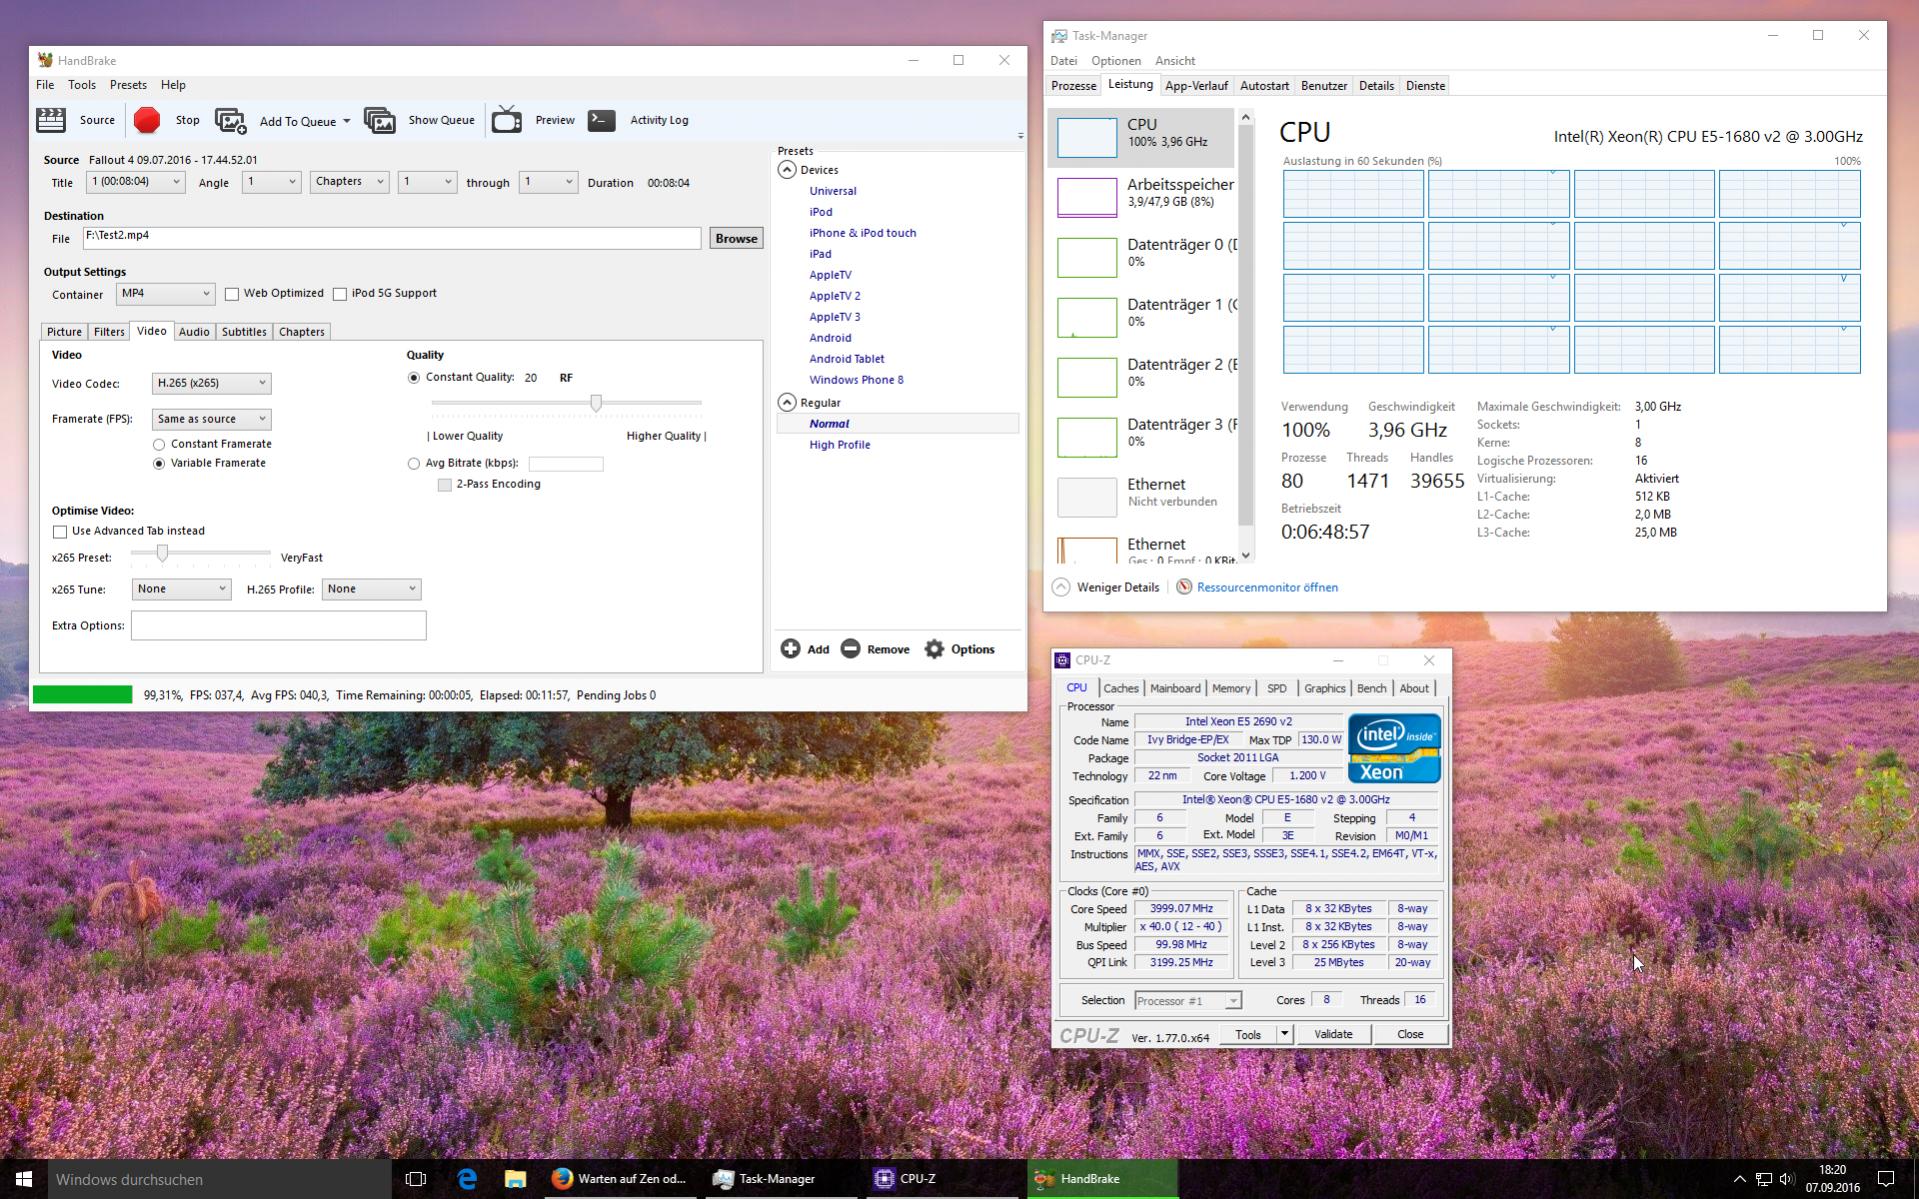The width and height of the screenshot is (1919, 1199).
Task: Click the Source clapperboard icon in HandBrake
Action: 50,120
